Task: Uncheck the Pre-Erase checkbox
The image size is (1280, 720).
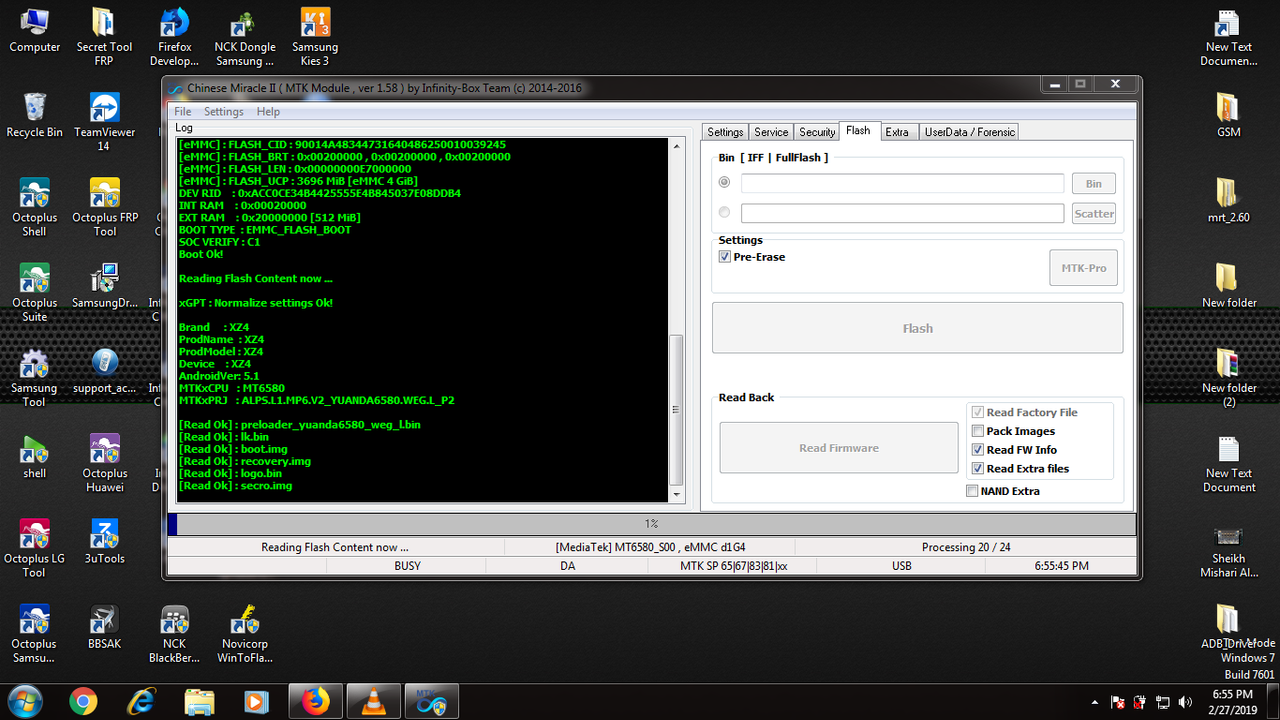Action: click(725, 257)
